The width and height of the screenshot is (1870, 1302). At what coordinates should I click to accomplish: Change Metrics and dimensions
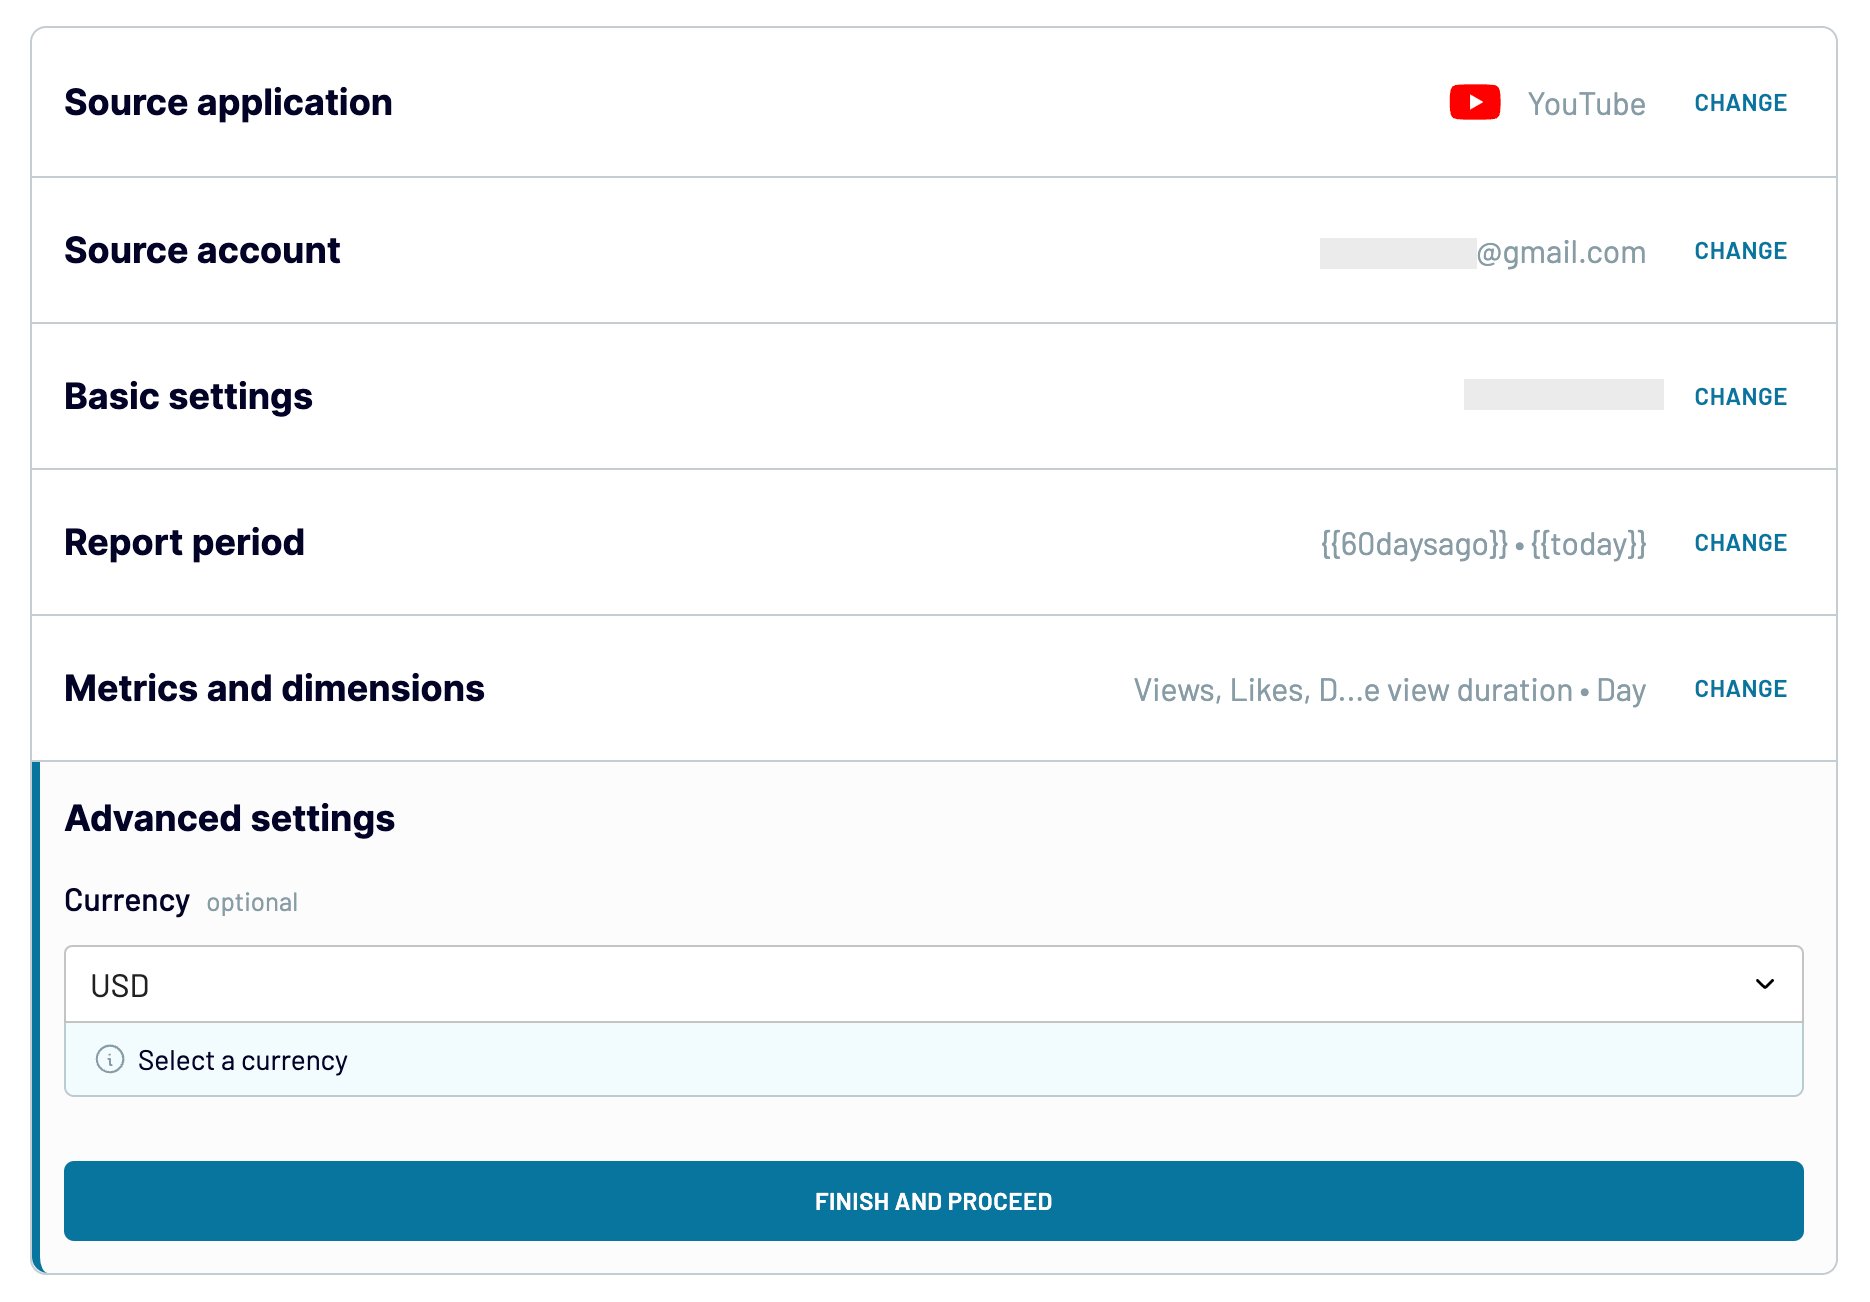[x=1740, y=689]
